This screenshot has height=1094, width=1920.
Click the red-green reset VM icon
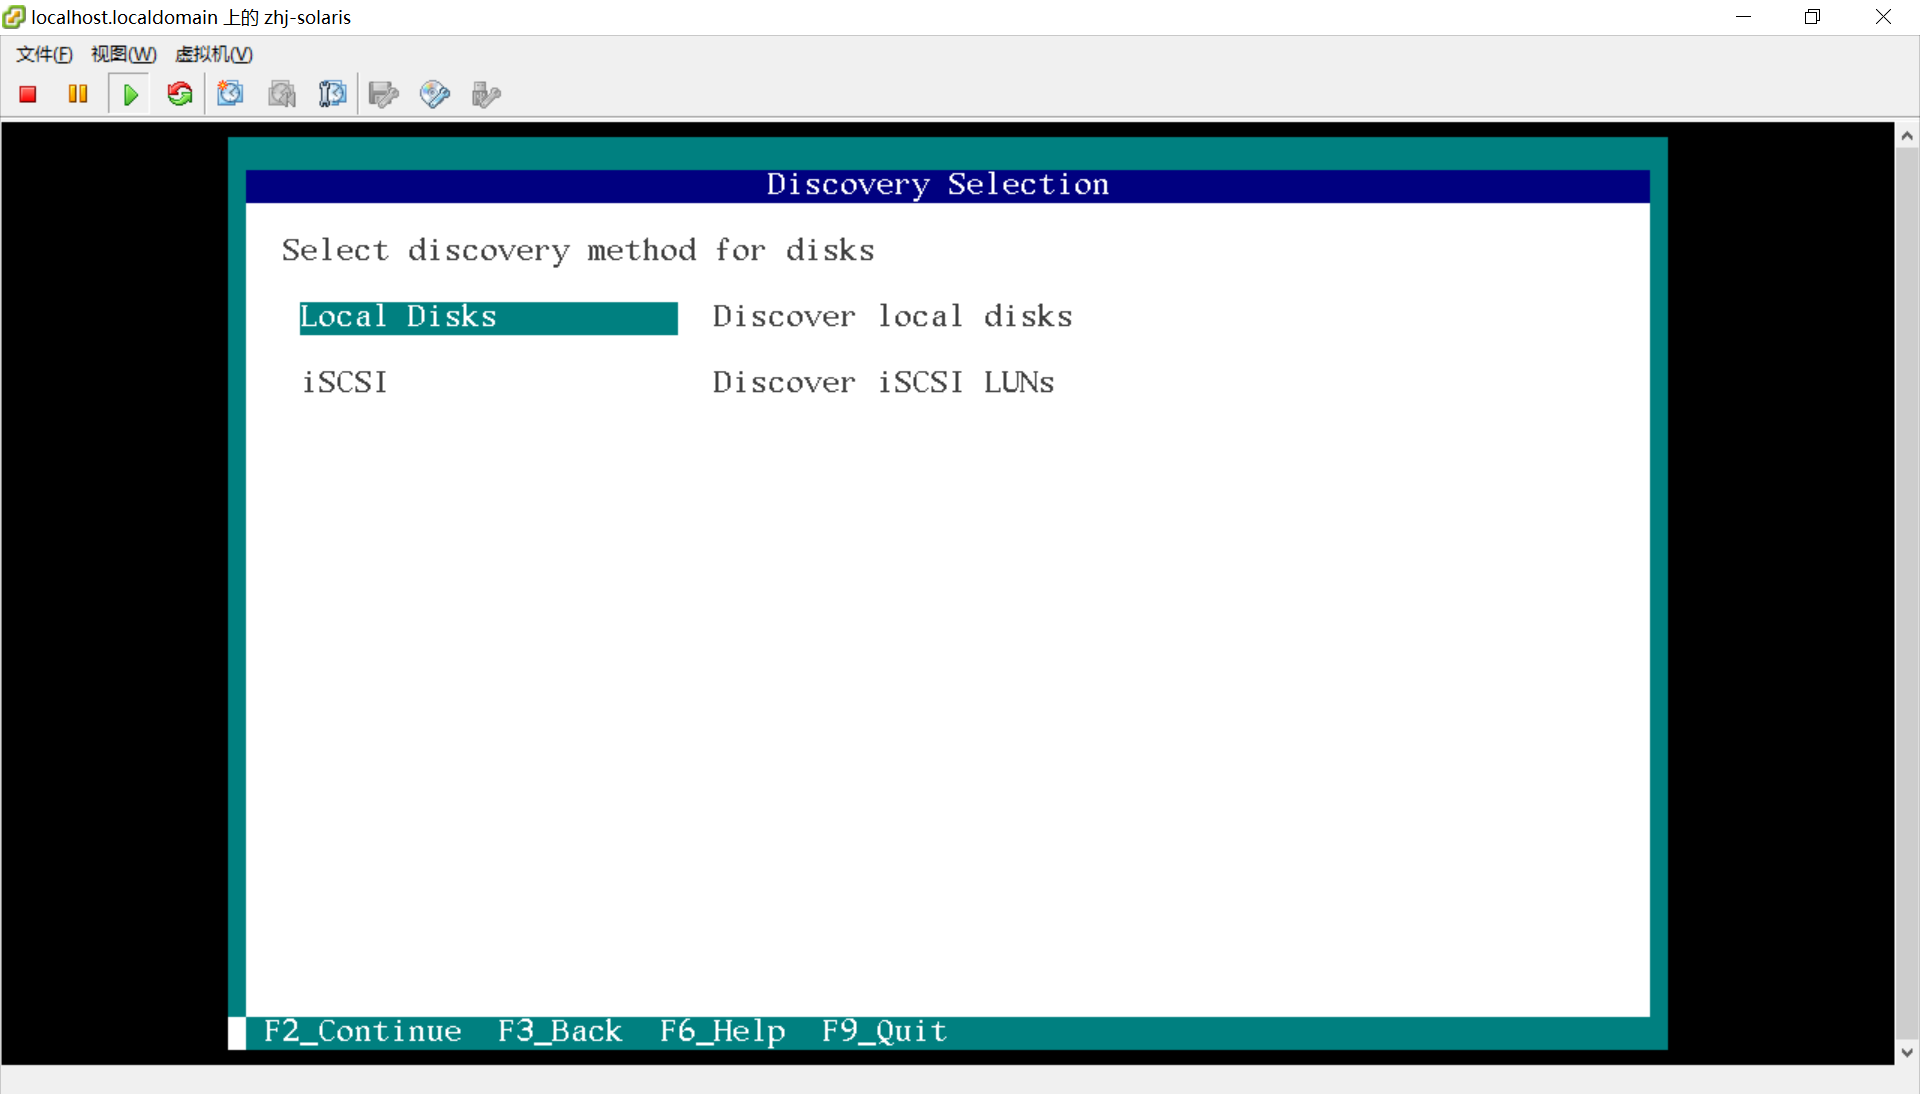(x=180, y=94)
